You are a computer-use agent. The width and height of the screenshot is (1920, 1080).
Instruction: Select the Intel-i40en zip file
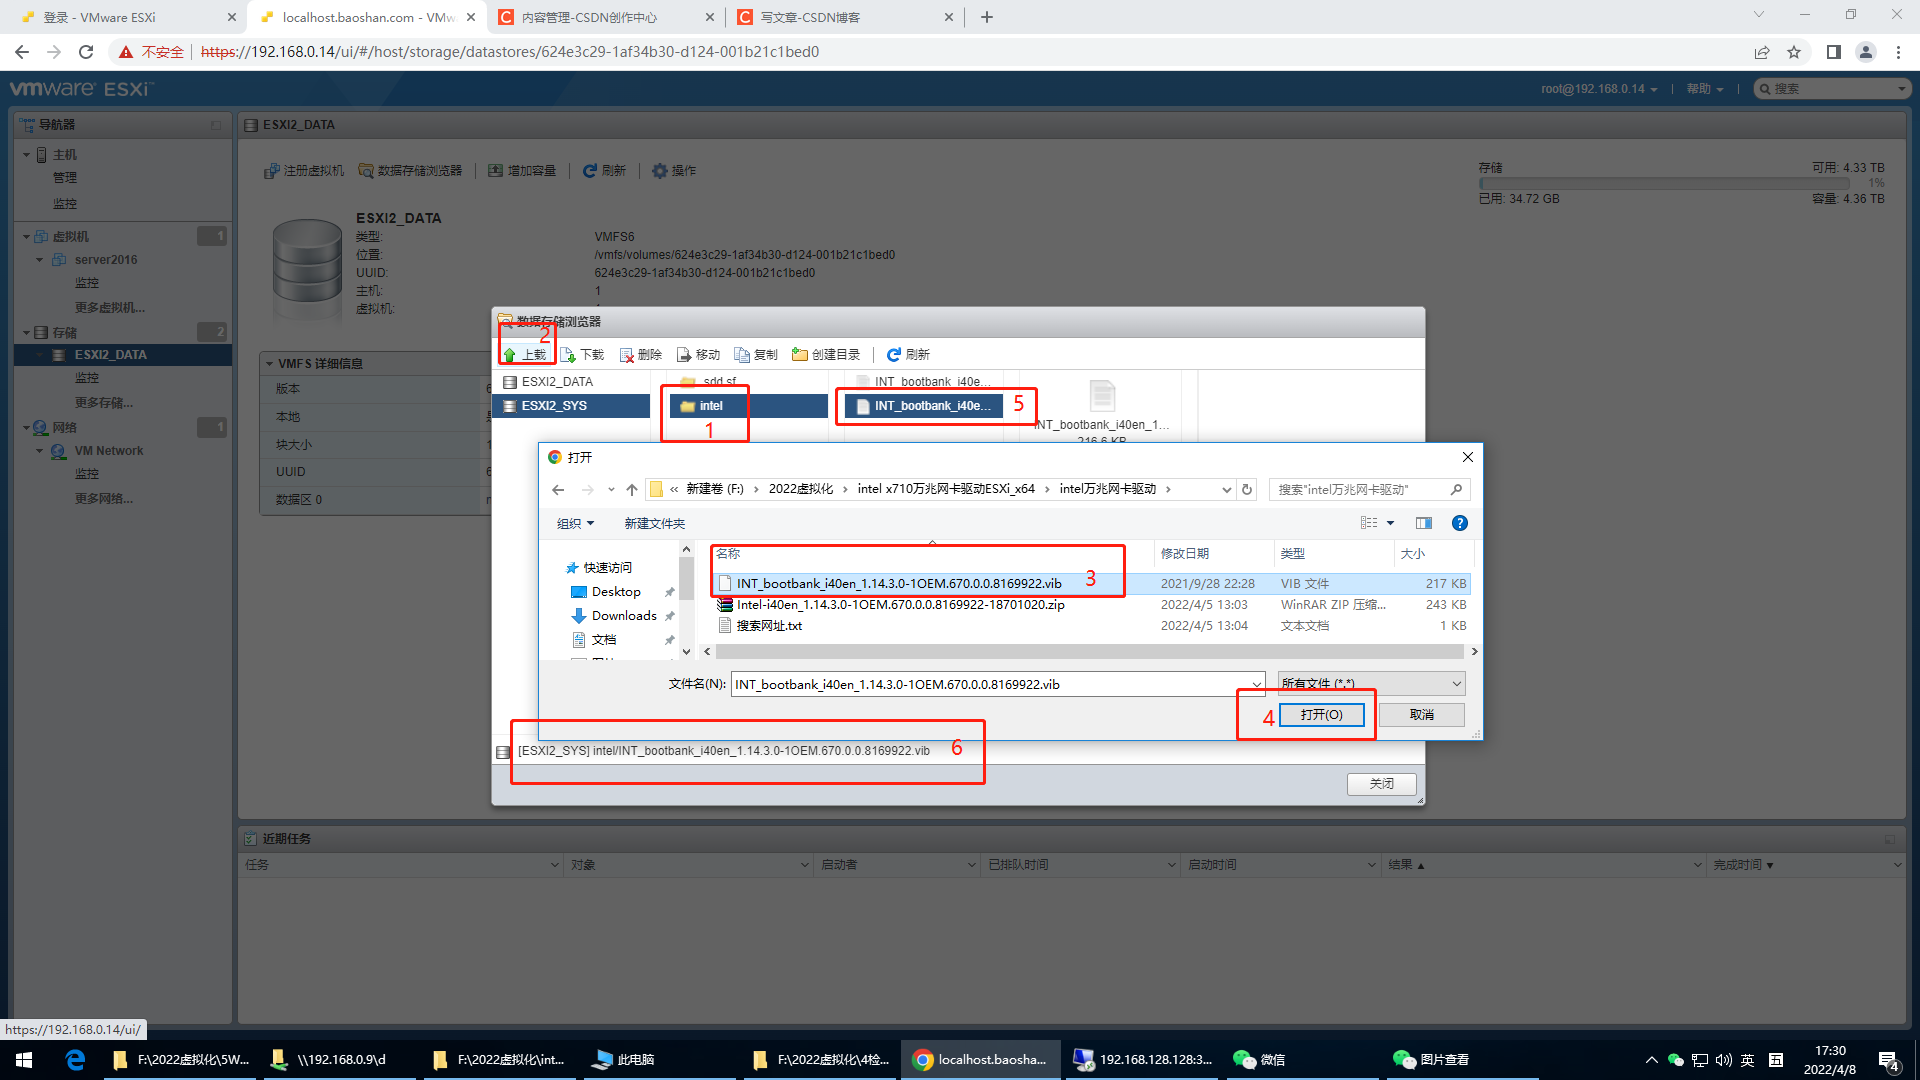pos(900,605)
